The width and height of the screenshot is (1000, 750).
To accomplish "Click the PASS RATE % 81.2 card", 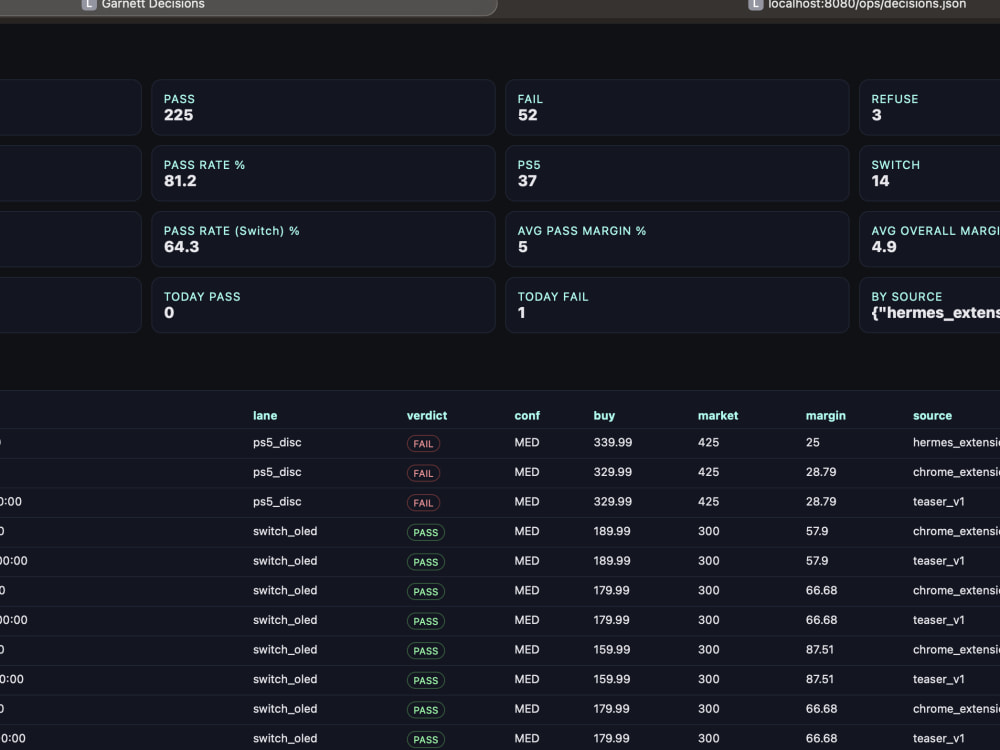I will 323,173.
